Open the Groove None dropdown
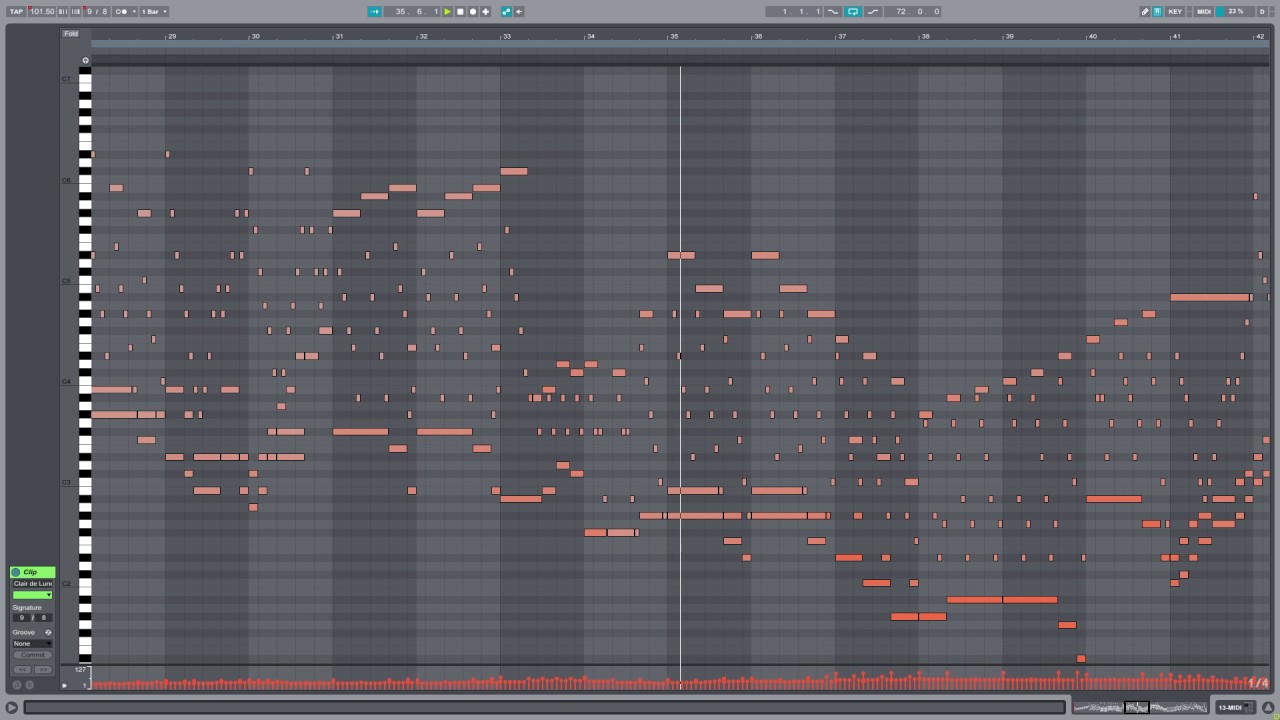Screen dimensions: 1280x720 pyautogui.click(x=32, y=644)
